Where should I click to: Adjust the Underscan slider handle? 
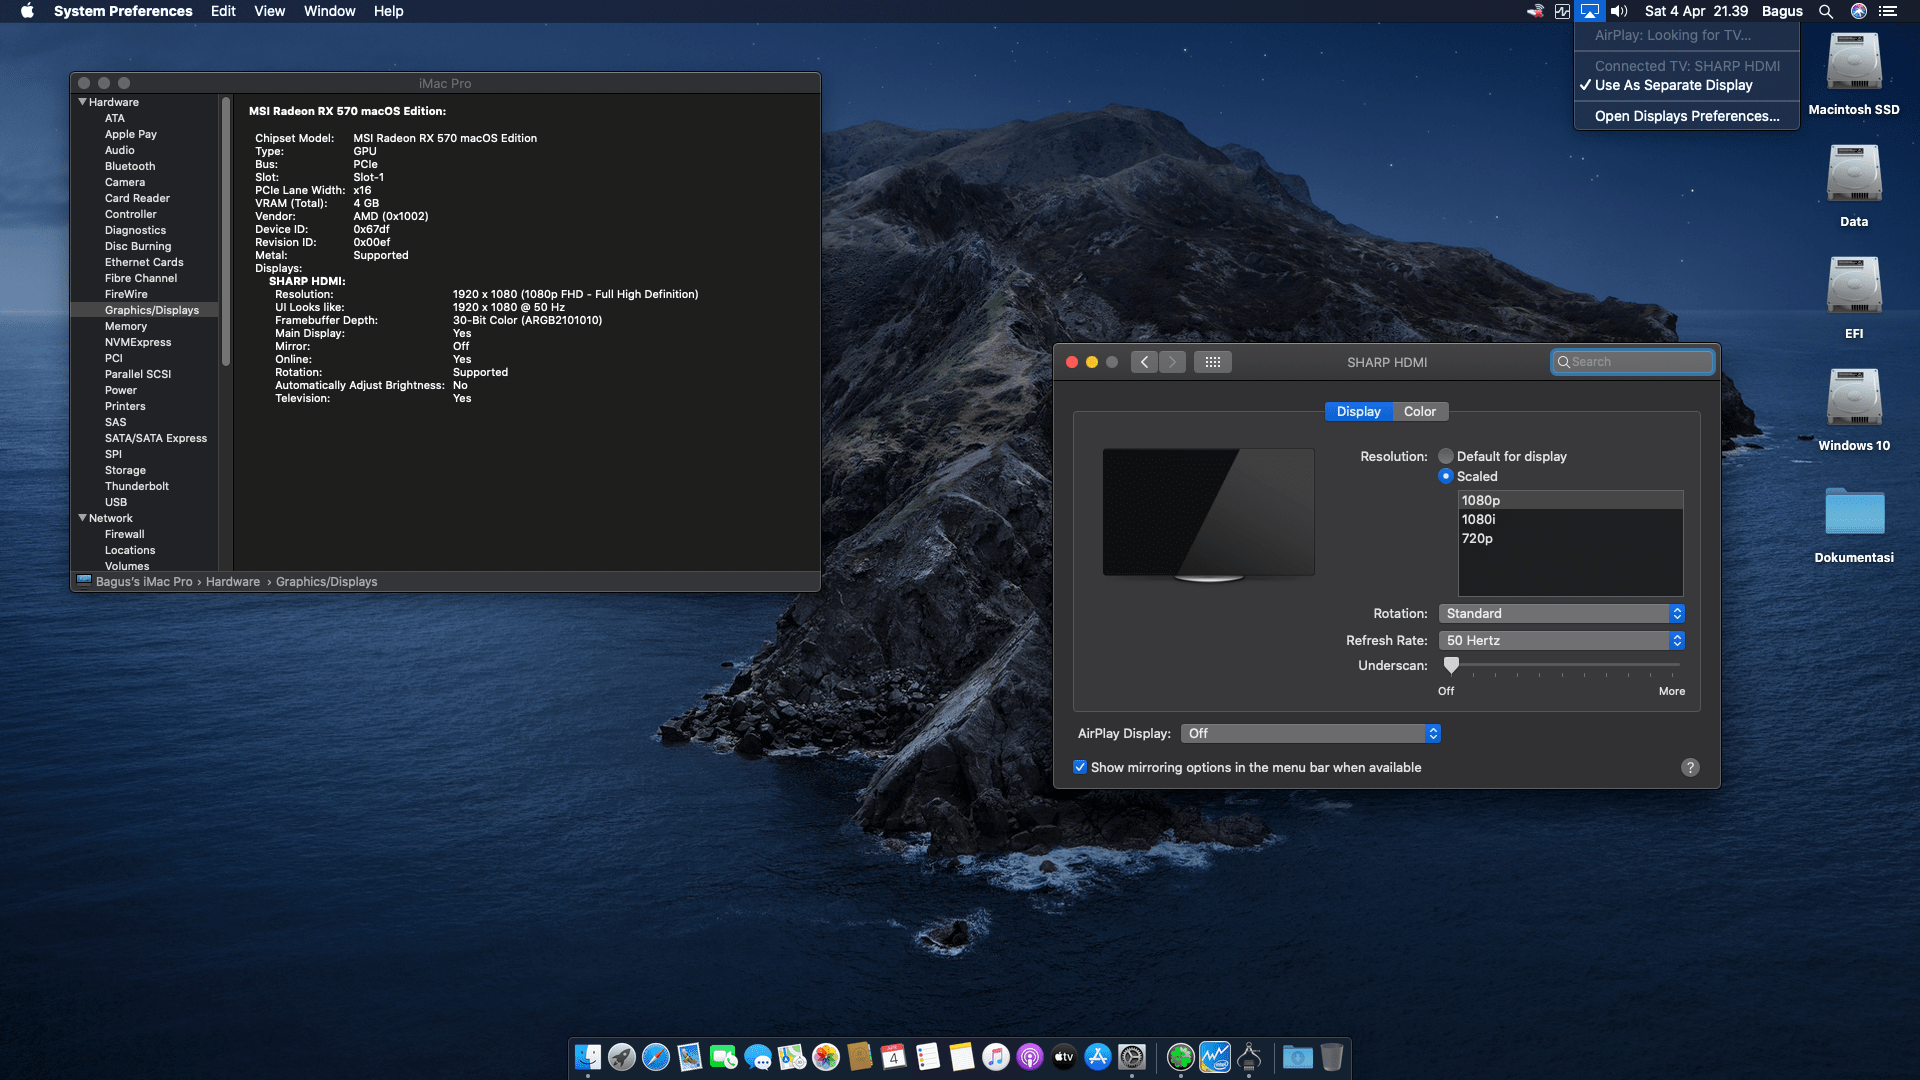point(1451,665)
